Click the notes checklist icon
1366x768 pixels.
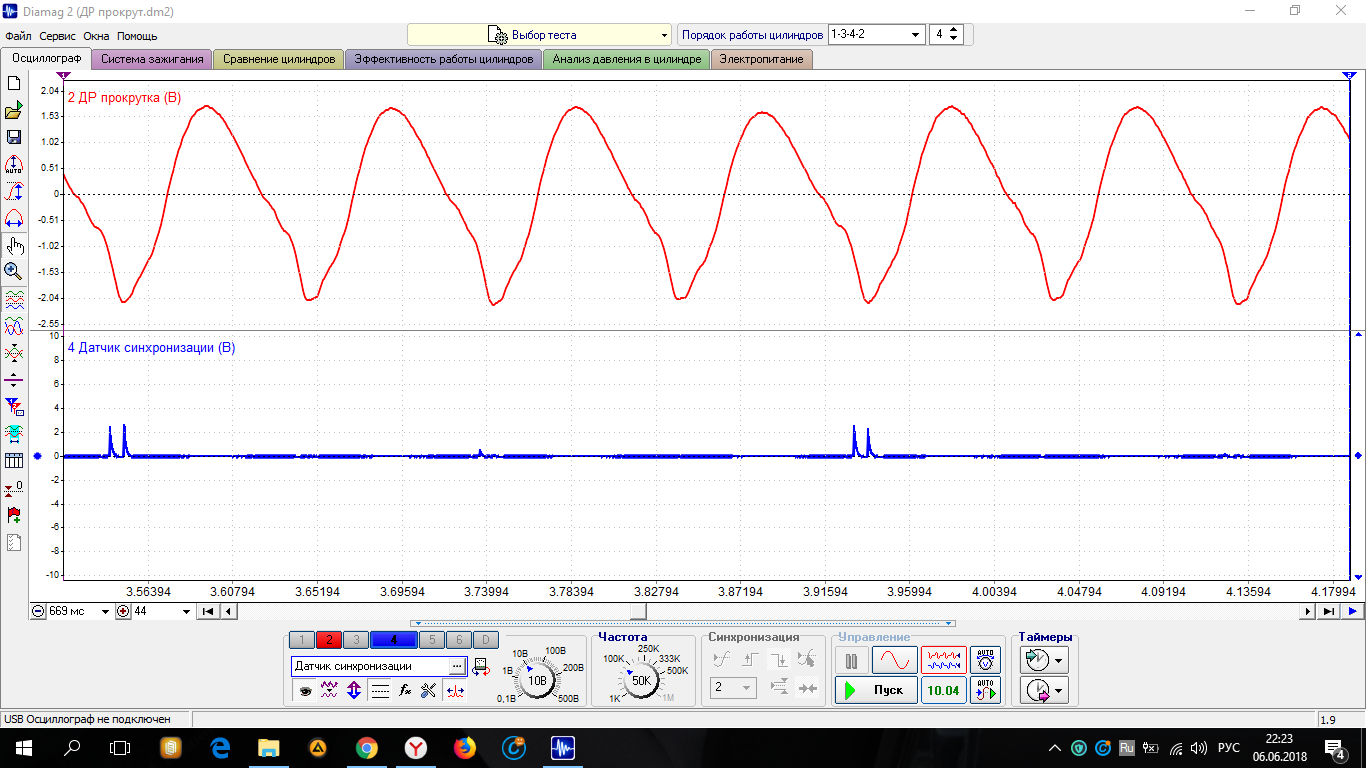[14, 543]
